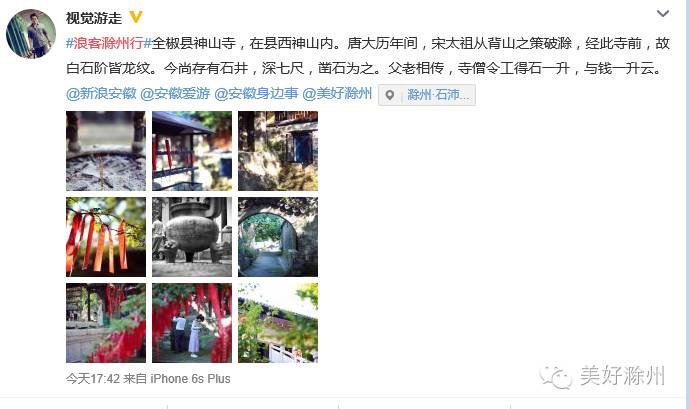View the old wall with blue window photo

coord(278,151)
